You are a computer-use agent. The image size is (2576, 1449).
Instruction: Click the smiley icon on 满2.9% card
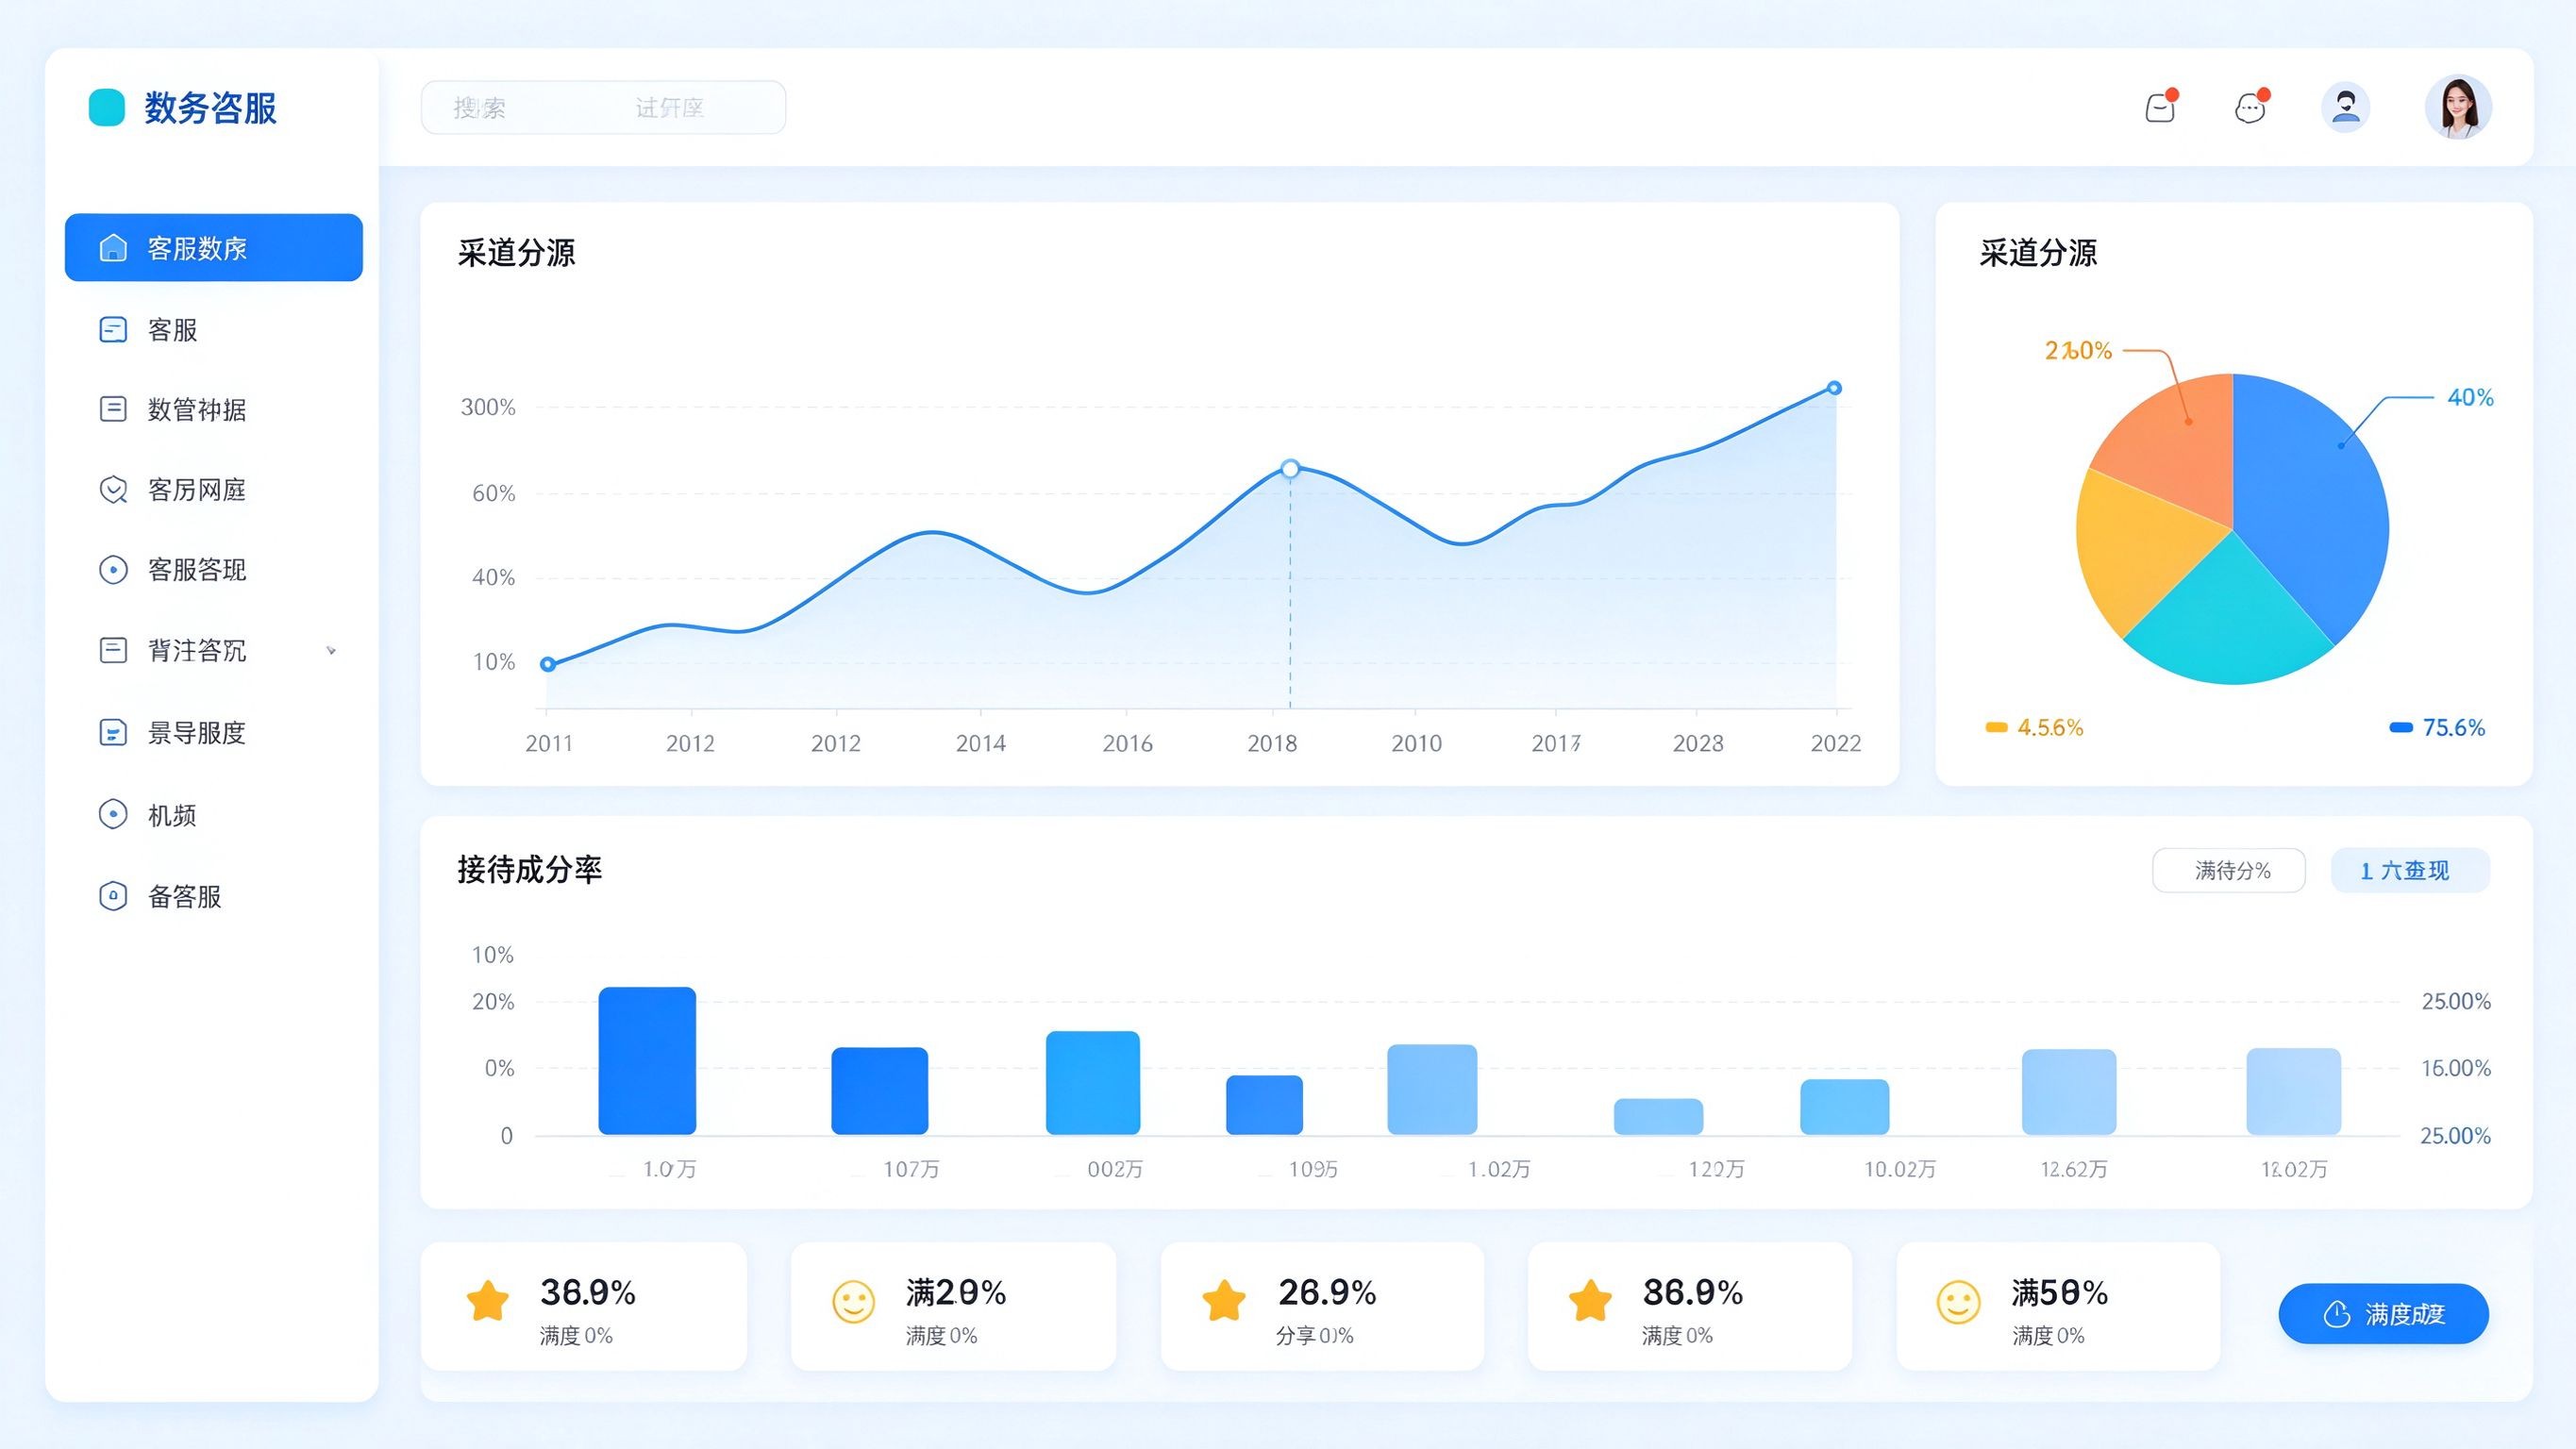[854, 1301]
